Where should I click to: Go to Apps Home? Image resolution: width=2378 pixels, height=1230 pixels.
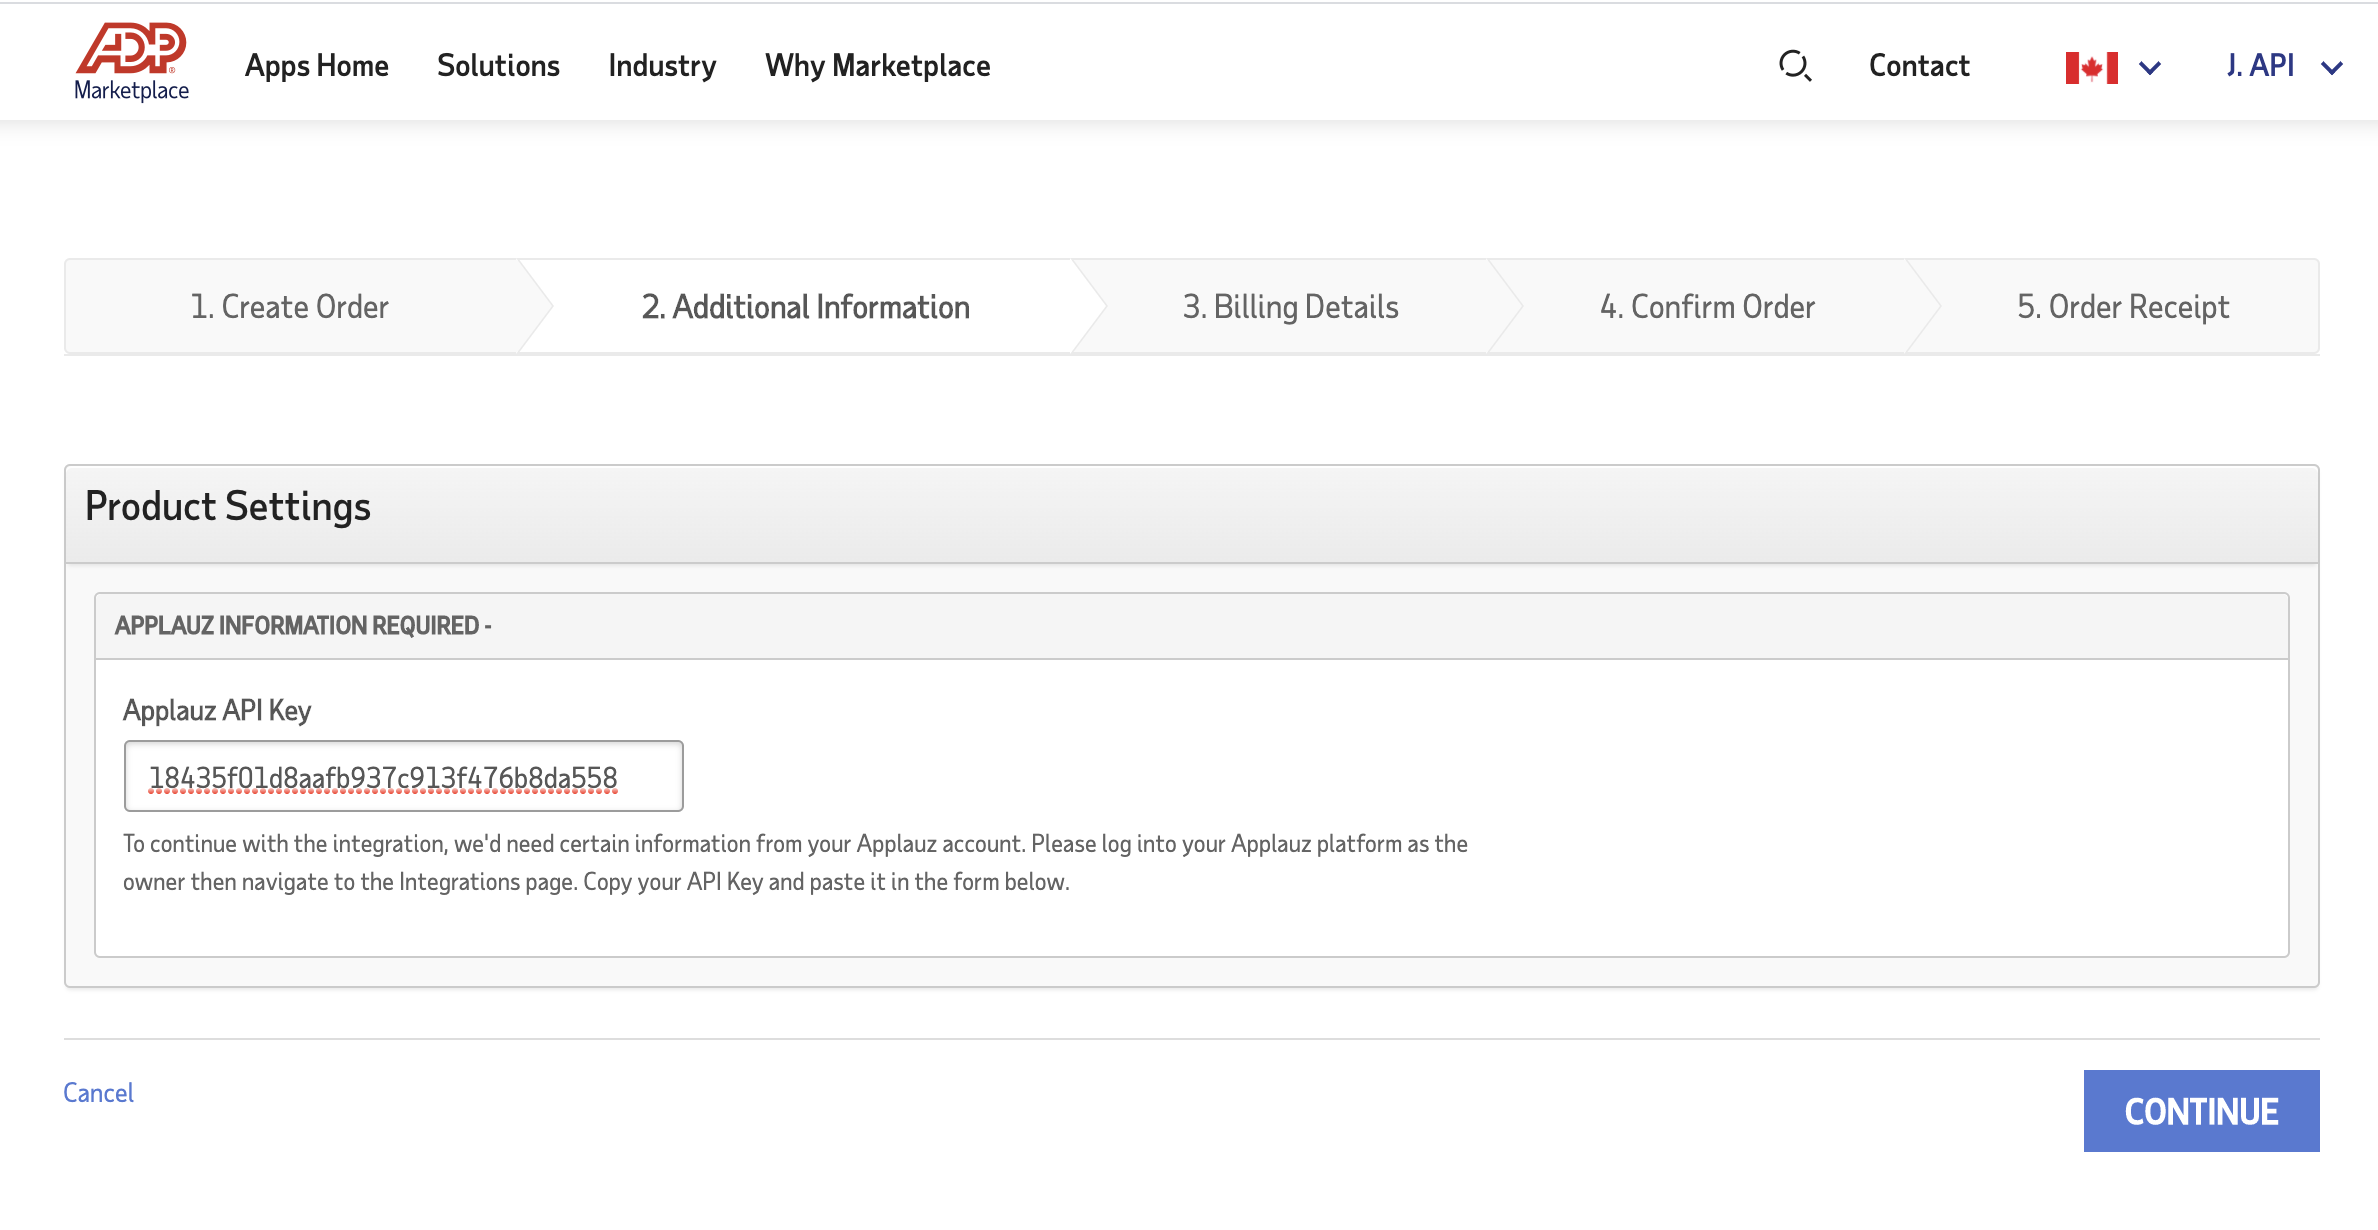(x=316, y=66)
